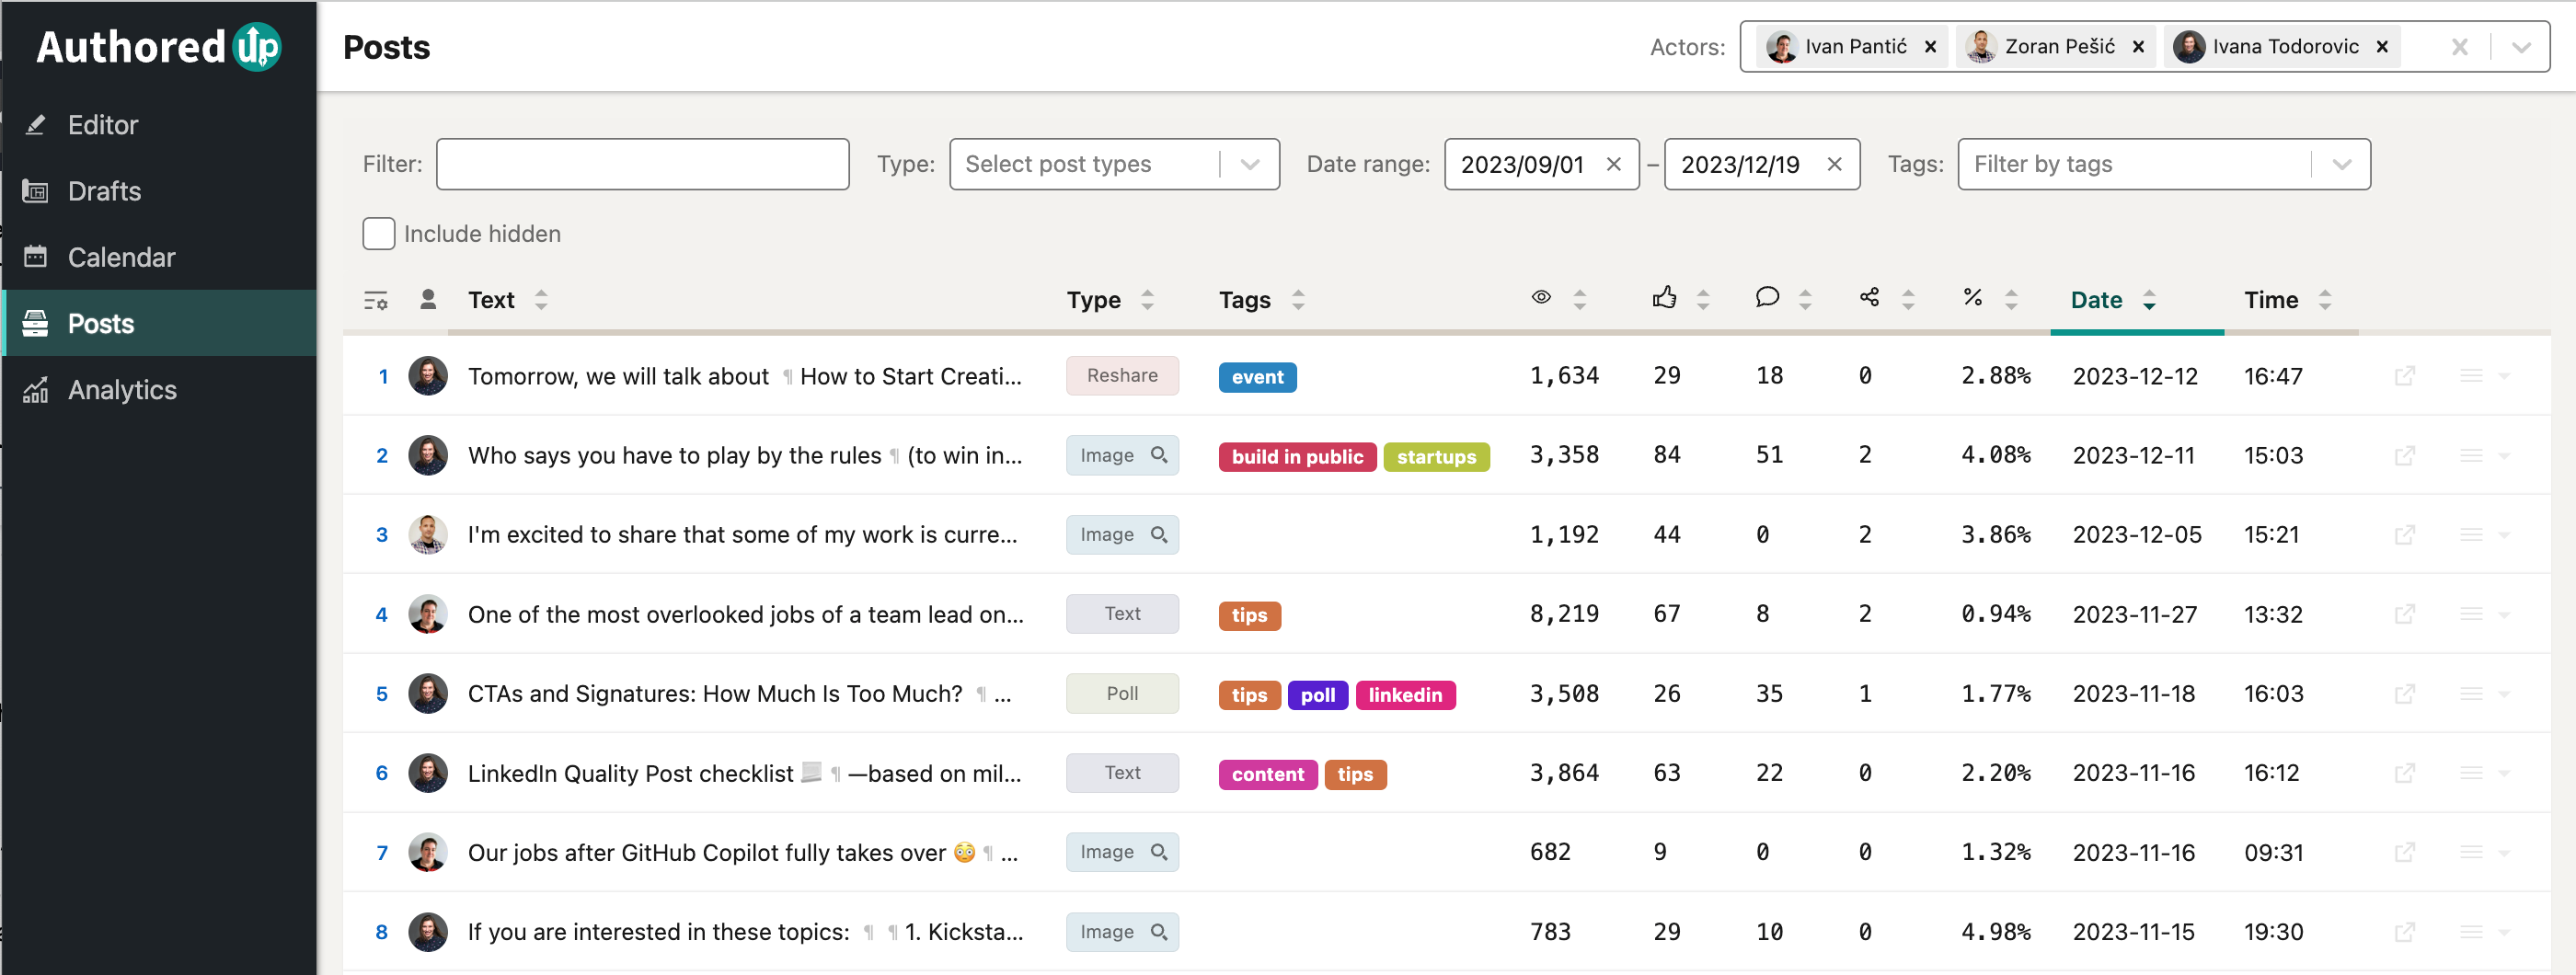Click the purple poll tag
The width and height of the screenshot is (2576, 975).
coord(1318,695)
